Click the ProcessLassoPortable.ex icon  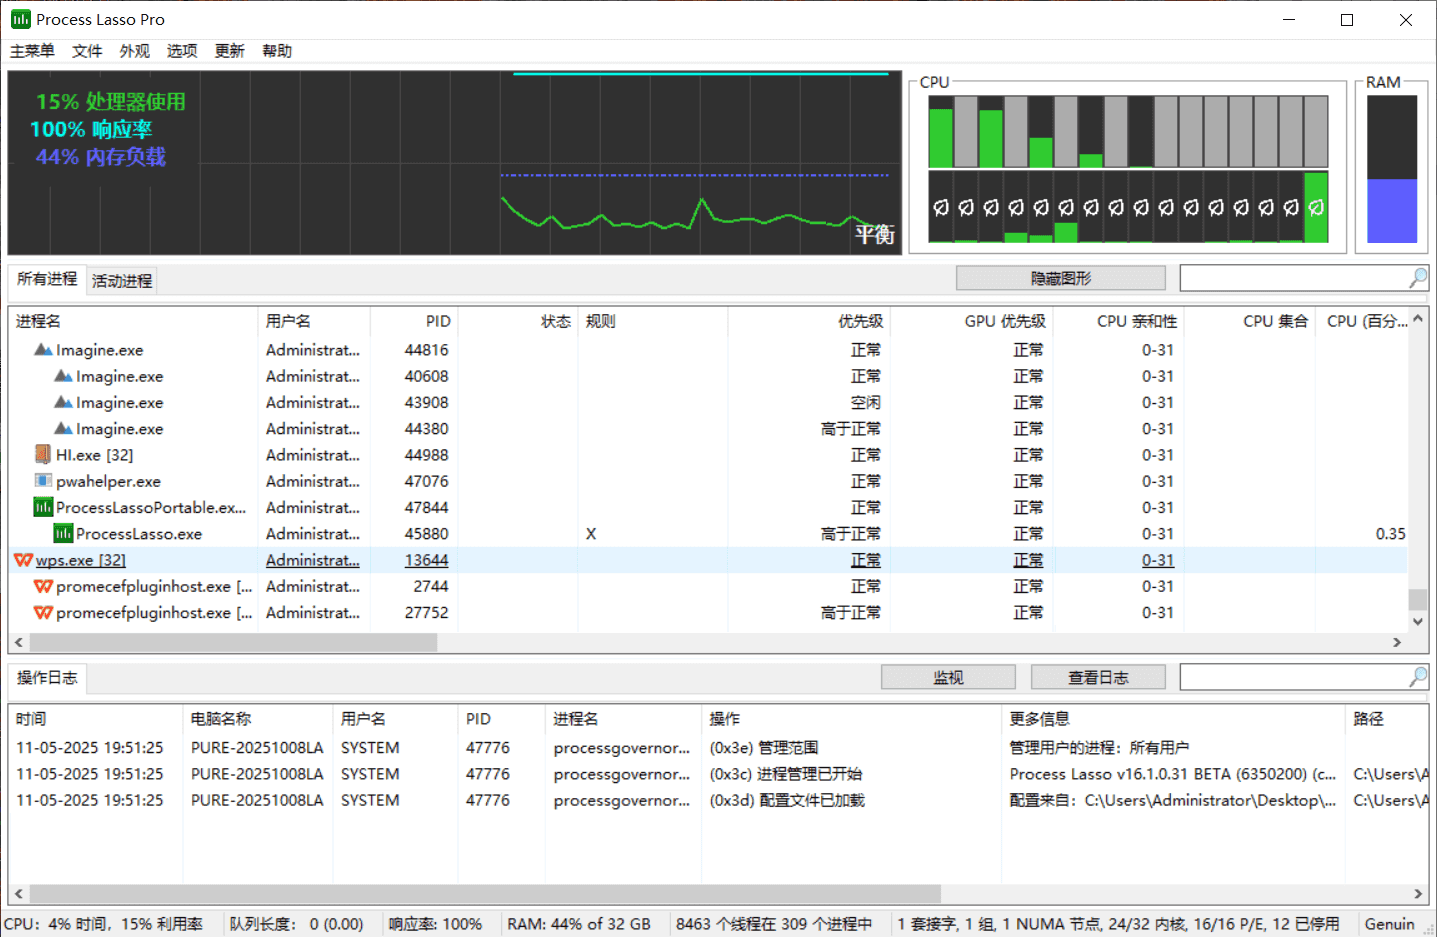[x=41, y=507]
